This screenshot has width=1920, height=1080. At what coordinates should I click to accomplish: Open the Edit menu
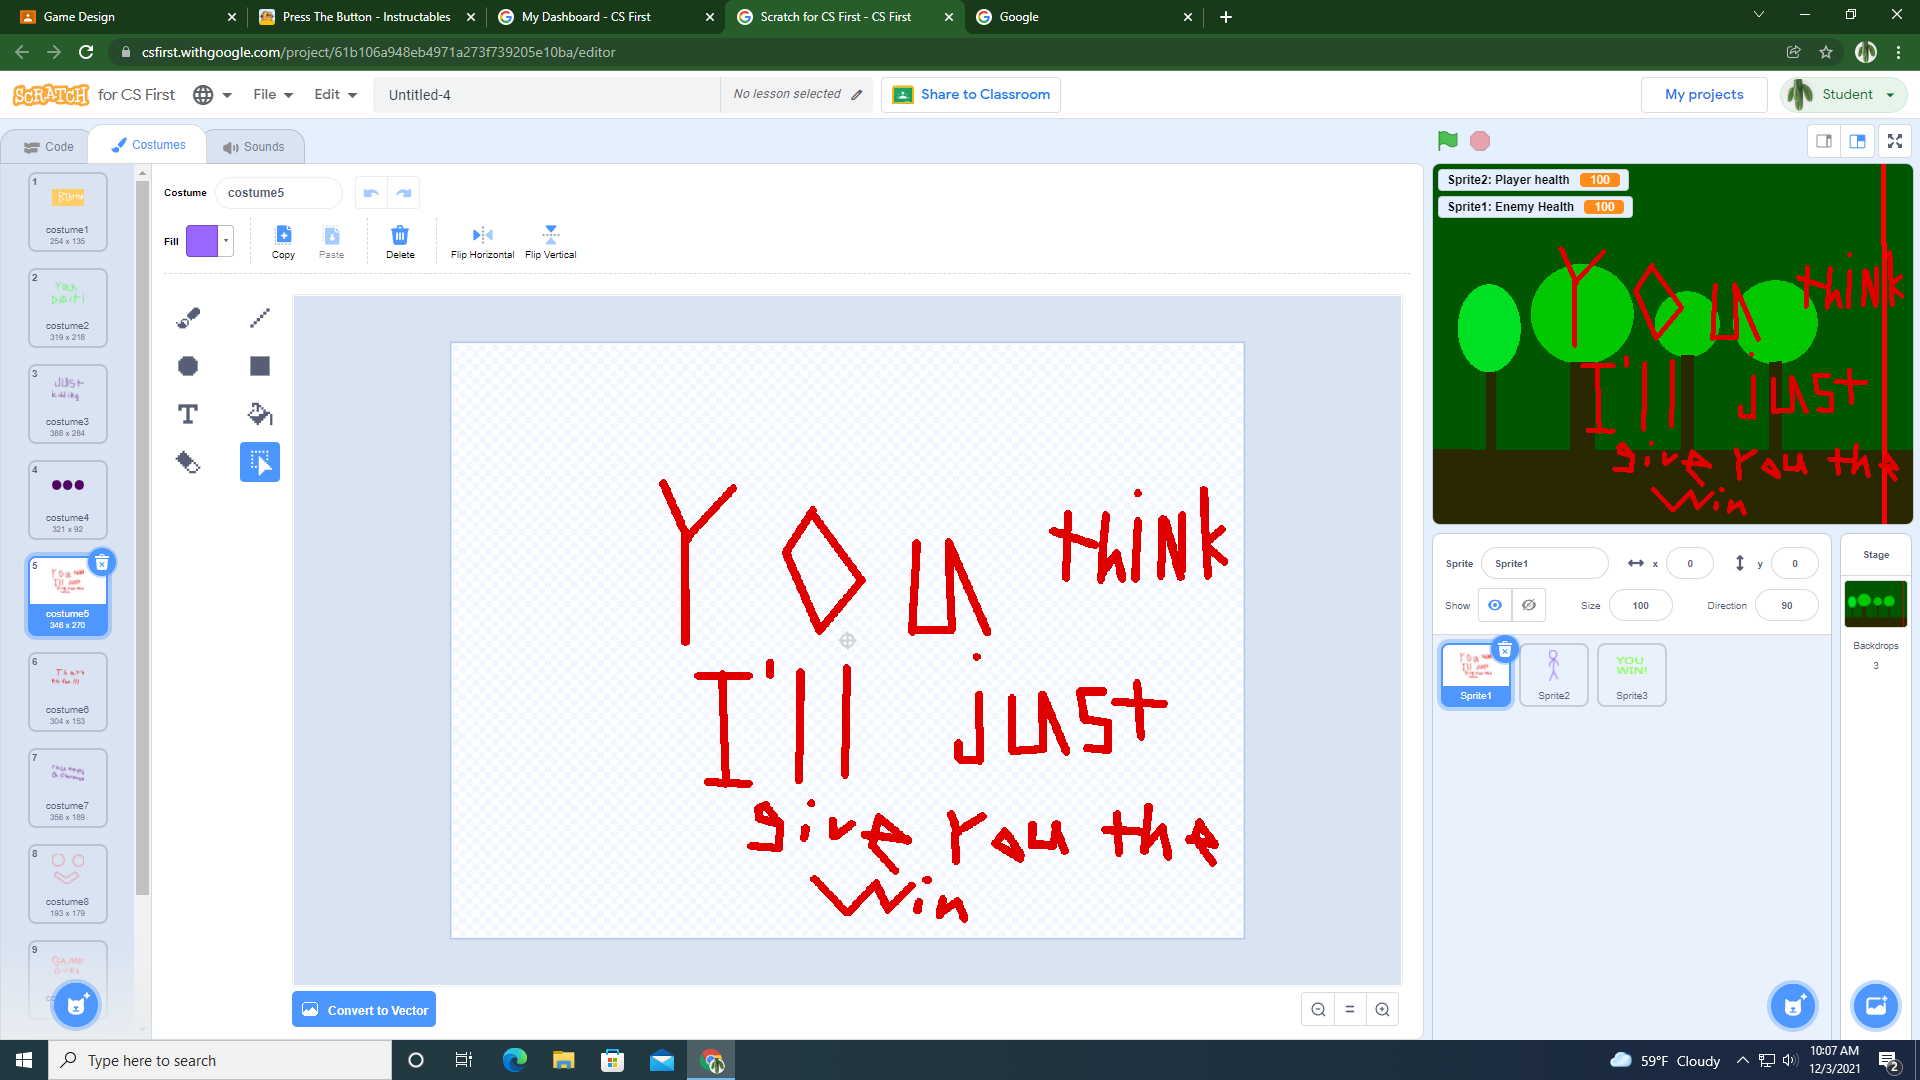333,94
